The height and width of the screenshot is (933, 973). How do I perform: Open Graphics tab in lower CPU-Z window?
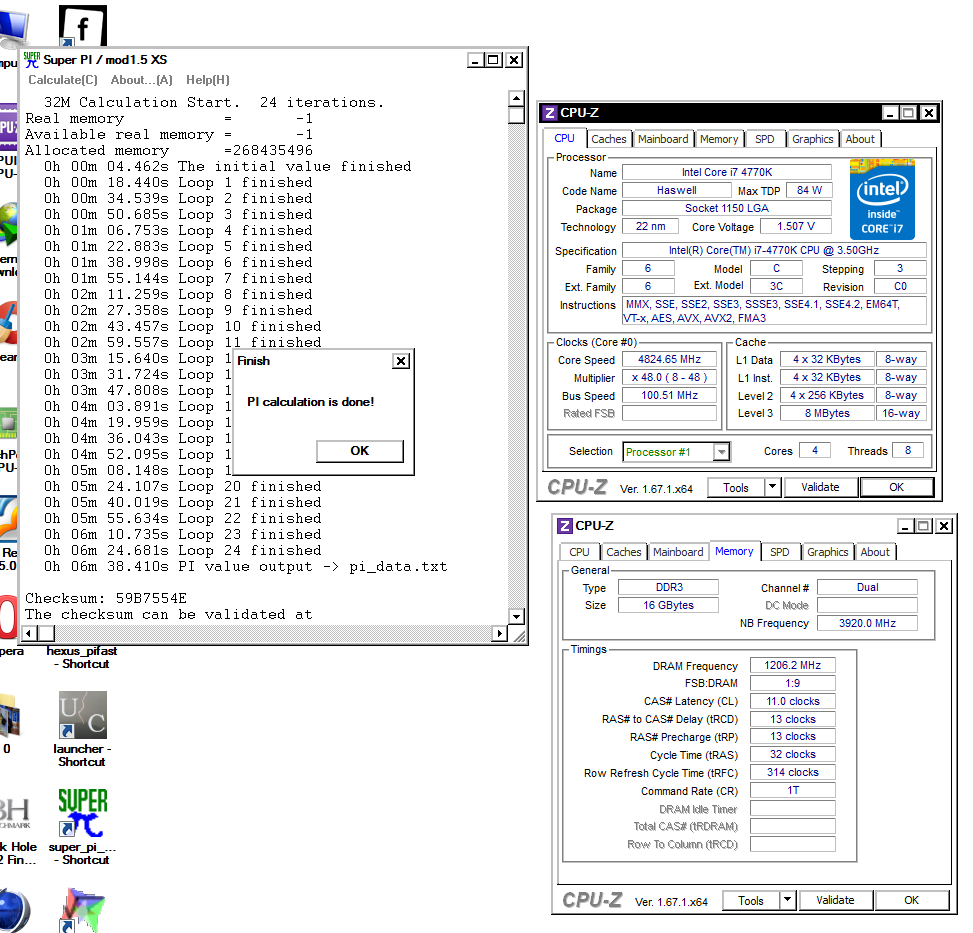[827, 552]
